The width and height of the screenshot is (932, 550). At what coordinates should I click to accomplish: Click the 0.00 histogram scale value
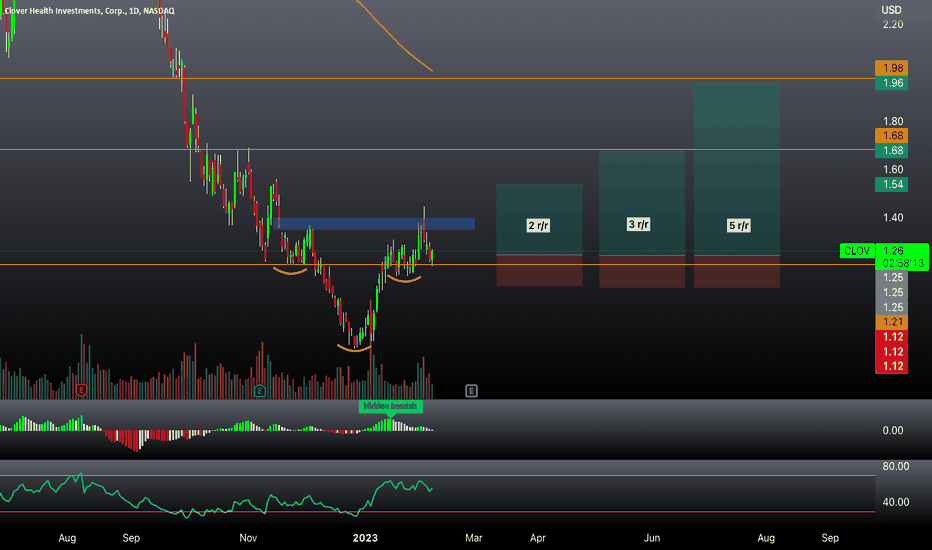[893, 430]
